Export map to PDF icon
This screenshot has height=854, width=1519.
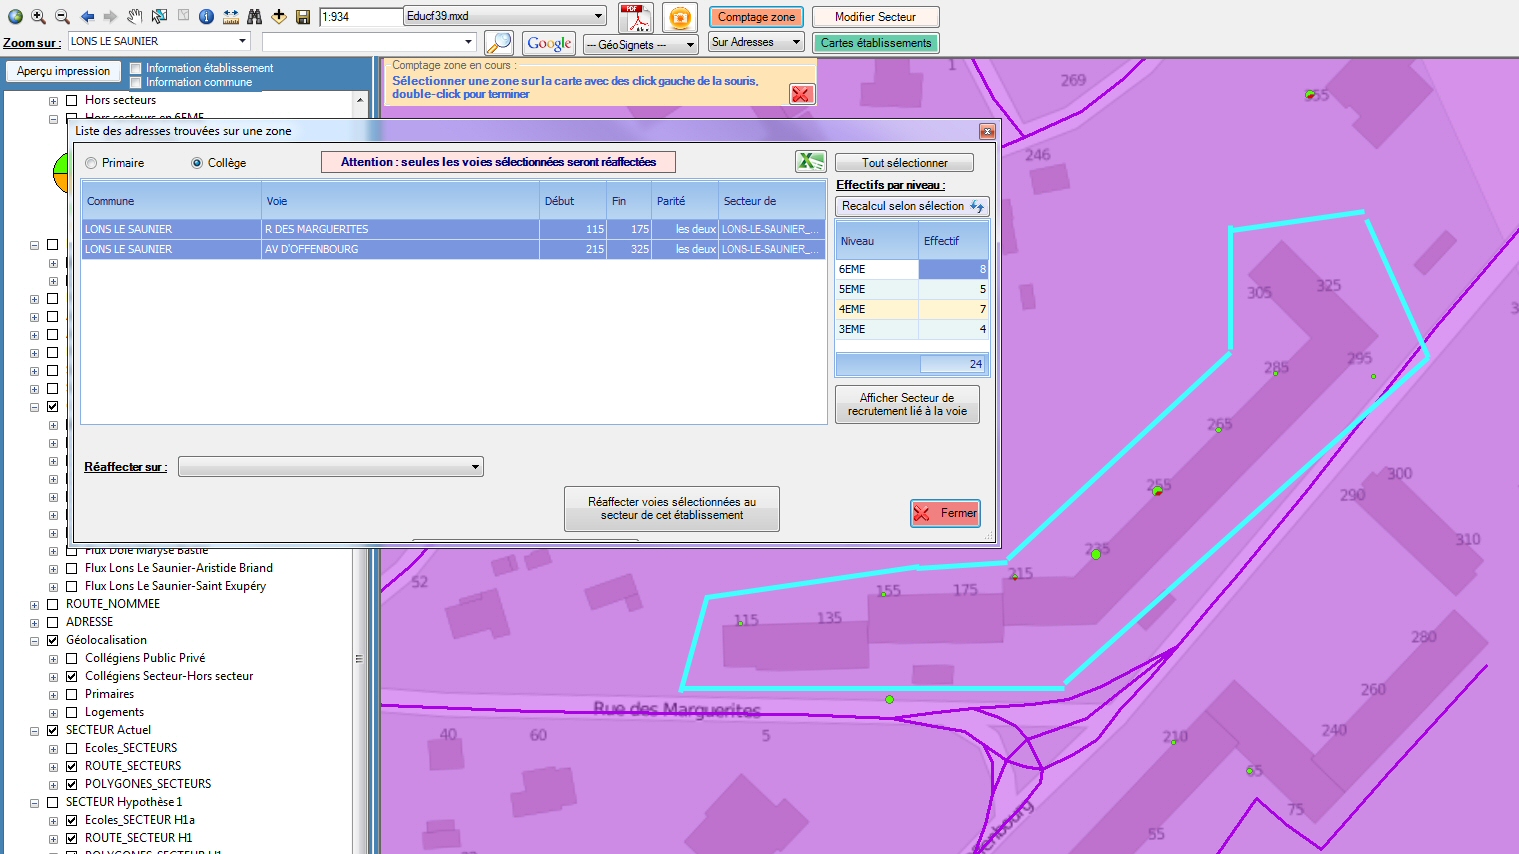[636, 17]
